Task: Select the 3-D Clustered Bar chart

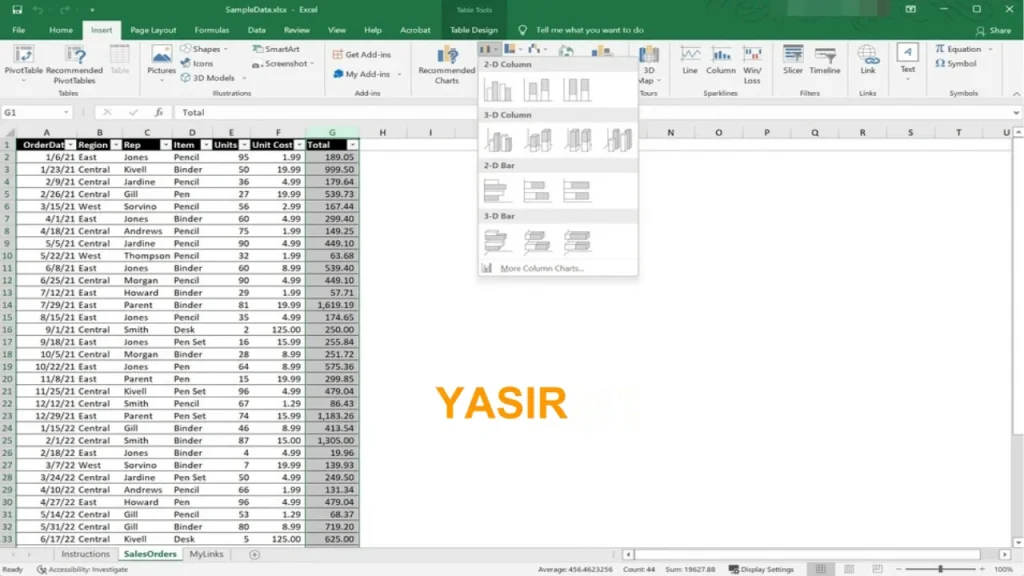Action: (498, 241)
